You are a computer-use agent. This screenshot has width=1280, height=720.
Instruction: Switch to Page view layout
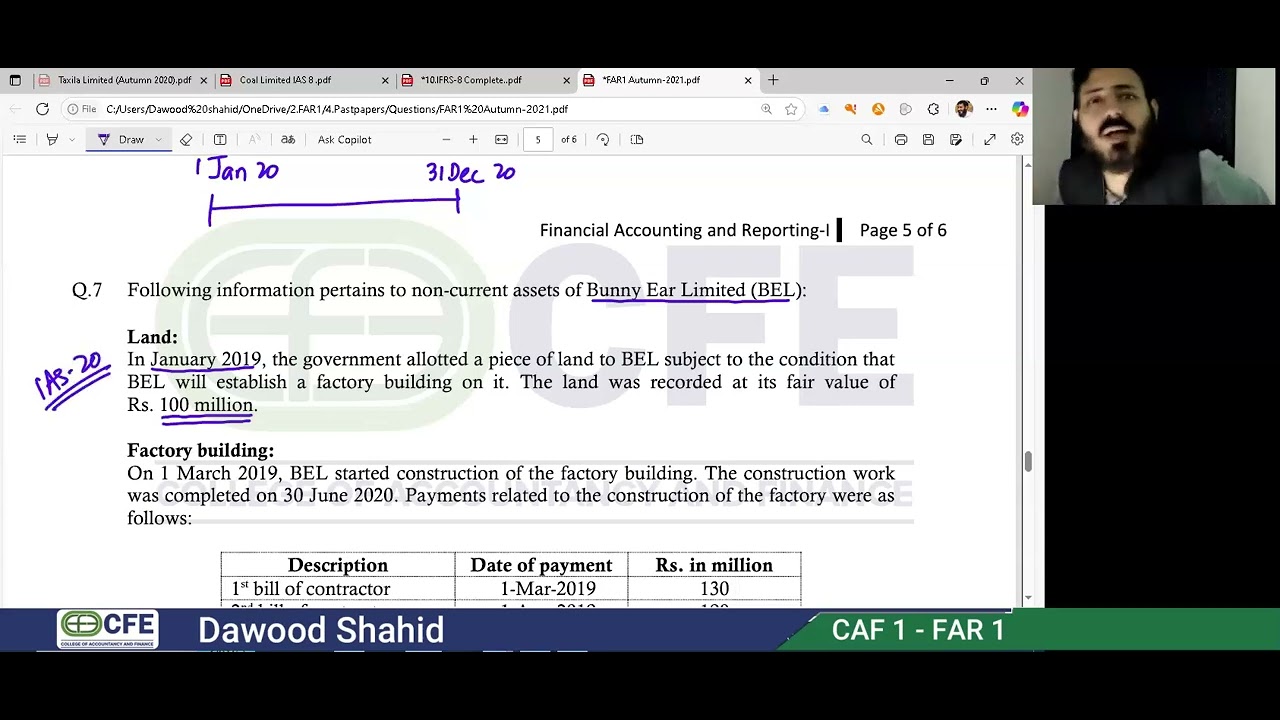point(637,140)
